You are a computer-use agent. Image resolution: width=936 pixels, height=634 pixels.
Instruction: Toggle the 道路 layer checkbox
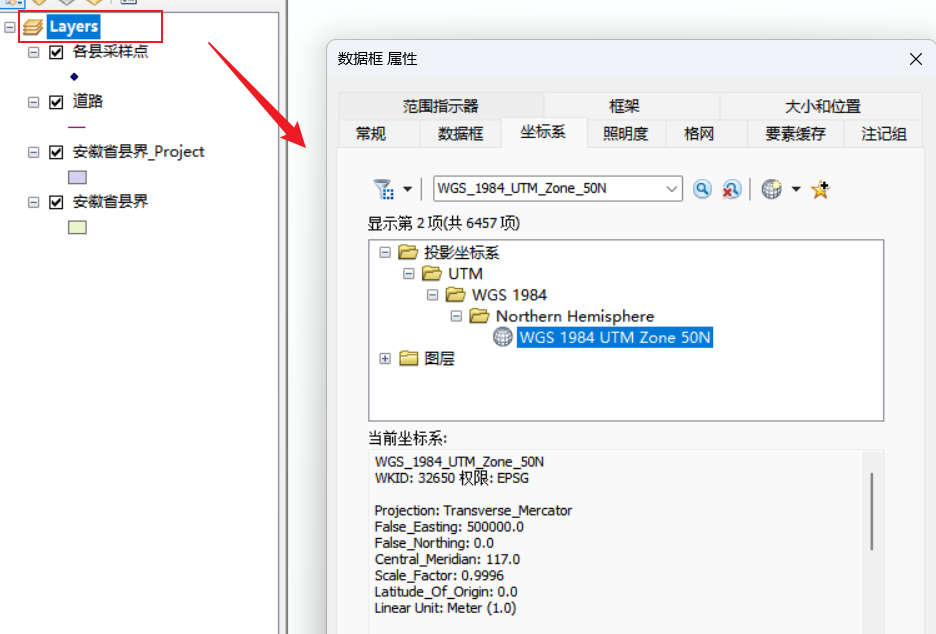(56, 102)
